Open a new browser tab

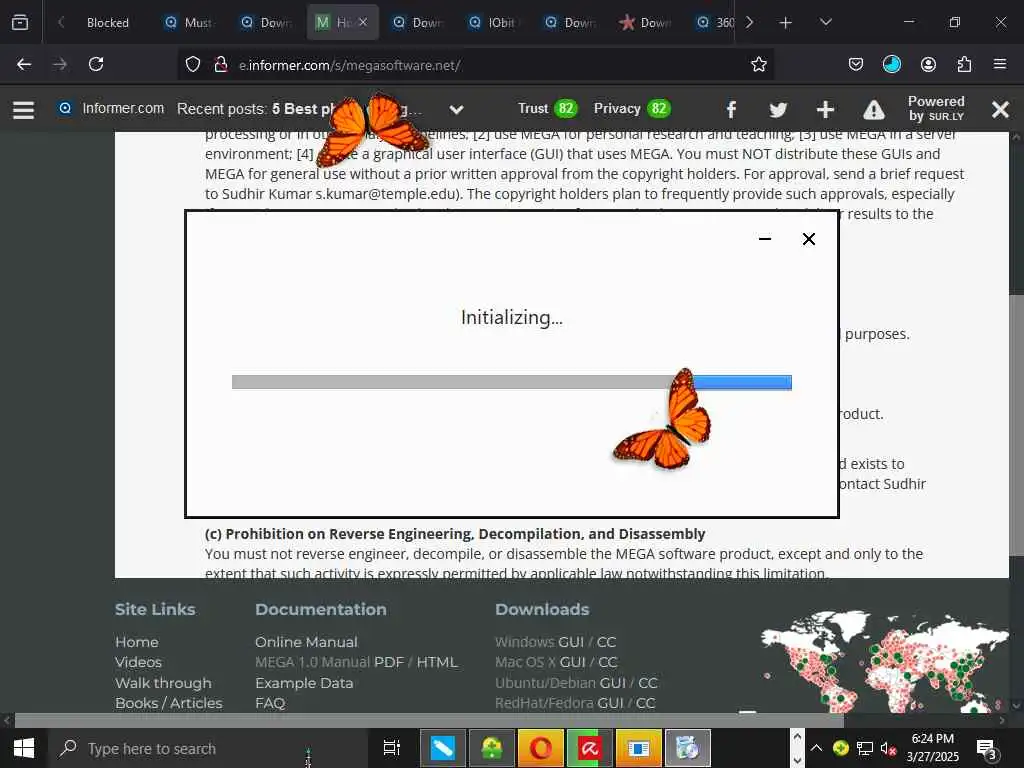pyautogui.click(x=786, y=23)
